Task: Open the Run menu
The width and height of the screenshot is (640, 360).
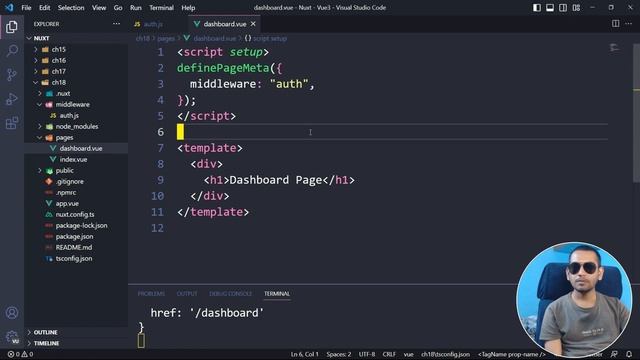Action: [x=136, y=8]
